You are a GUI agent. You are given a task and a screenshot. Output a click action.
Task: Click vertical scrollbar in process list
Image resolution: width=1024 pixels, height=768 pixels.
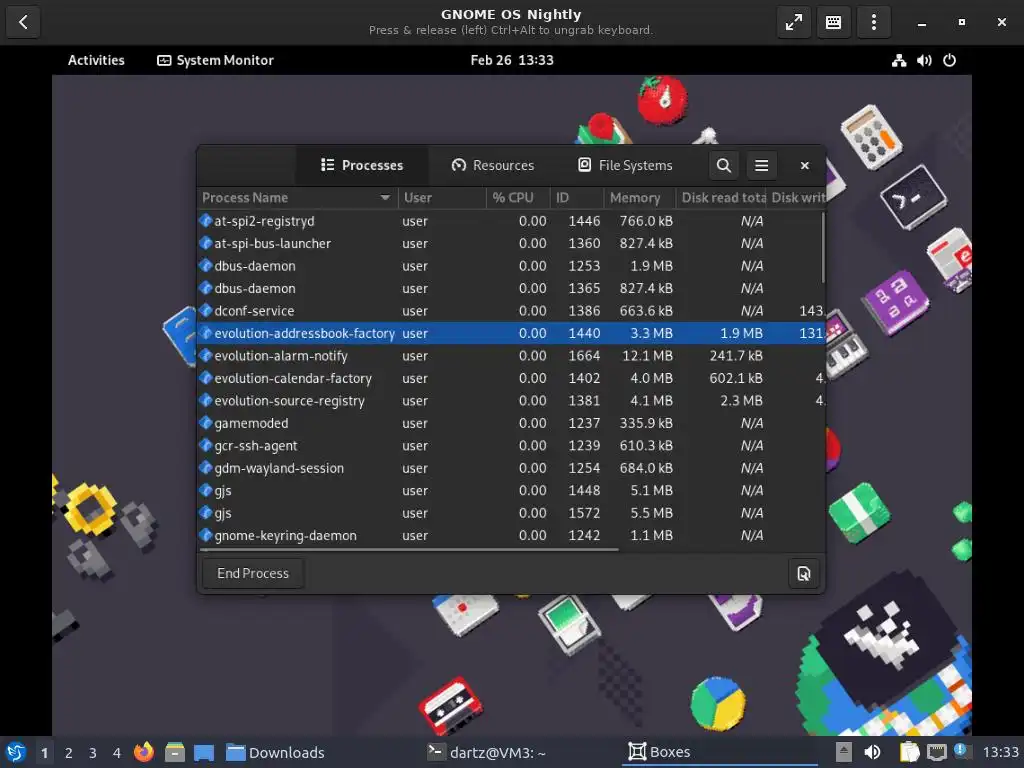[x=823, y=248]
